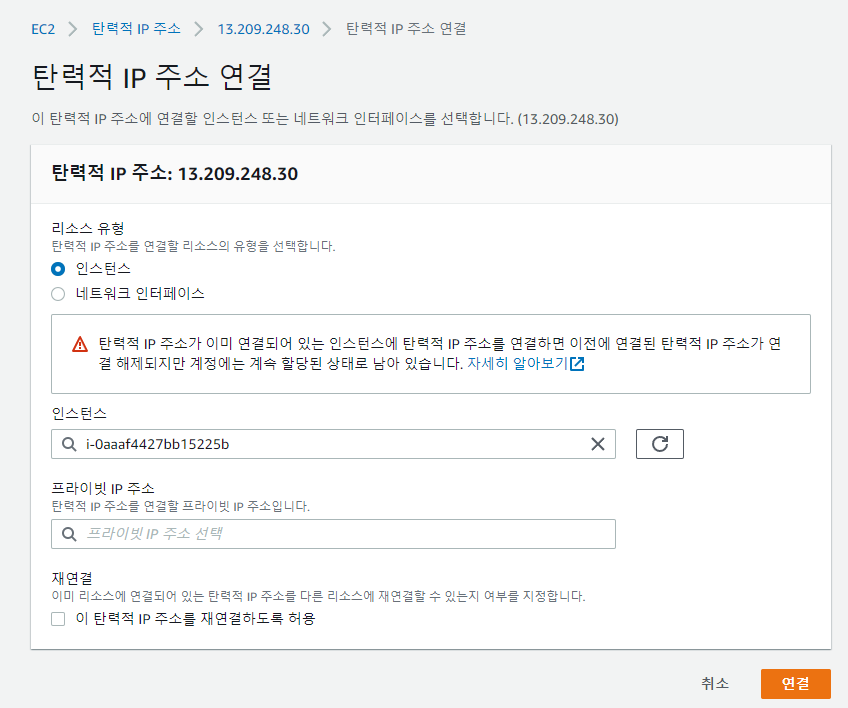Open the EC2 breadcrumb link
The image size is (848, 708).
coord(43,29)
